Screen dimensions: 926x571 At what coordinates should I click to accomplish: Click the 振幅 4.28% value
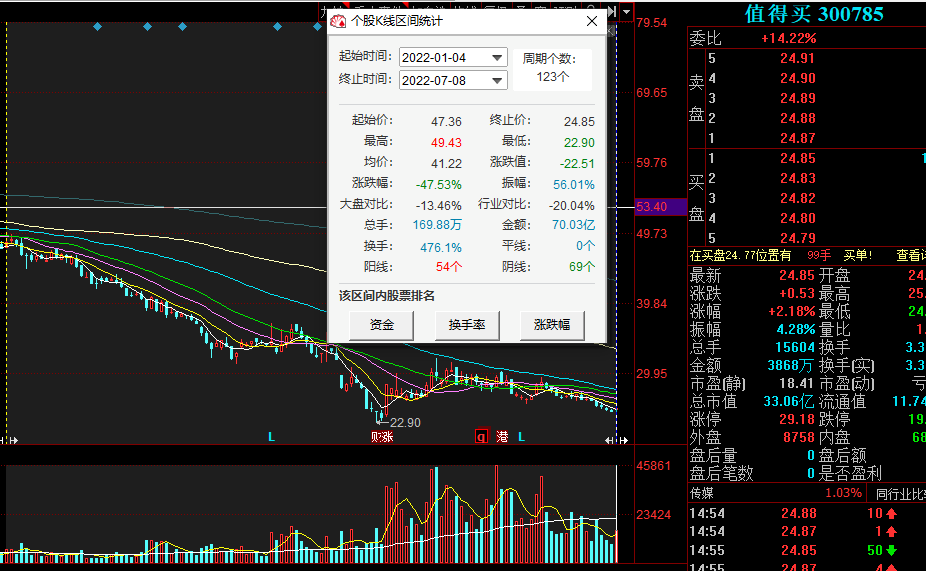tap(795, 329)
